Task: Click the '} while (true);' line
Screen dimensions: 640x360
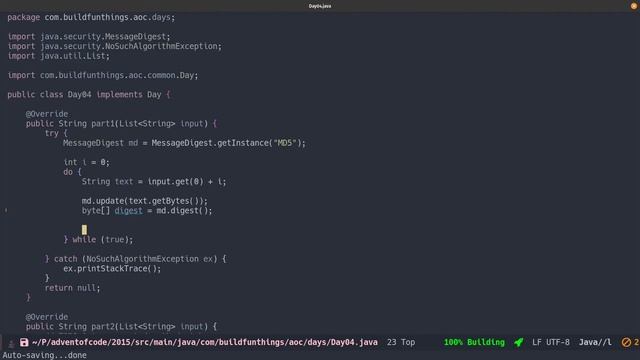Action: (x=98, y=240)
